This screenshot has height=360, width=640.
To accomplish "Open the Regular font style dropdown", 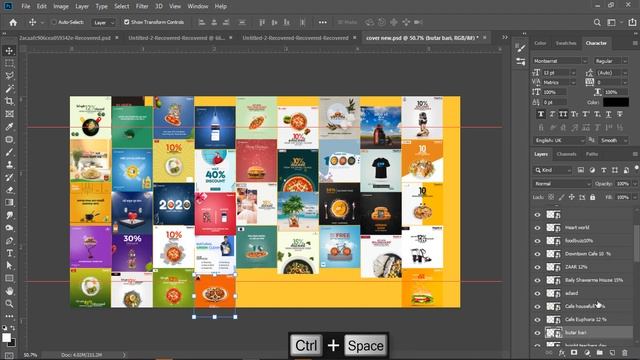I will click(625, 61).
